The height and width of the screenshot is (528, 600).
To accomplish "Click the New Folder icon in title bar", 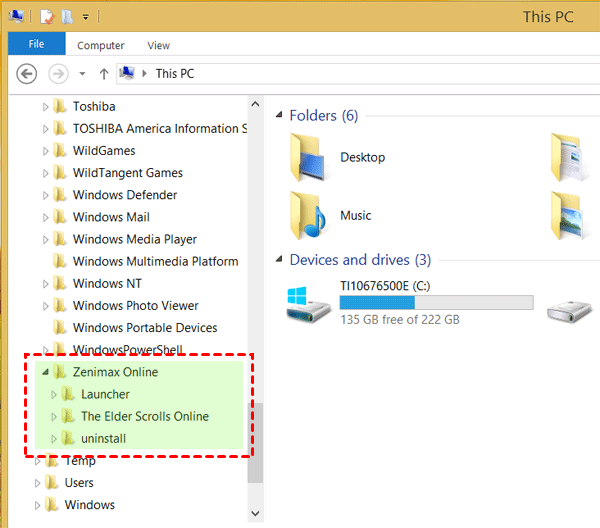I will coord(66,17).
